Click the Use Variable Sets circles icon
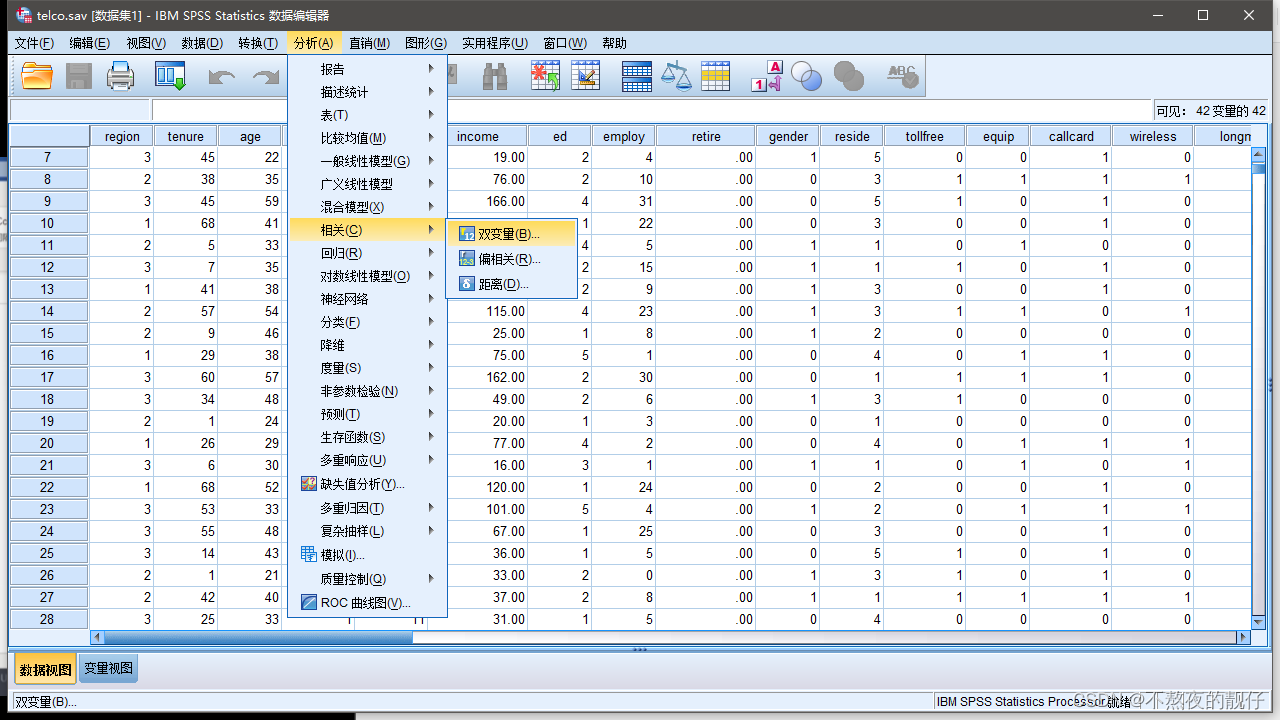Image resolution: width=1280 pixels, height=720 pixels. coord(806,76)
